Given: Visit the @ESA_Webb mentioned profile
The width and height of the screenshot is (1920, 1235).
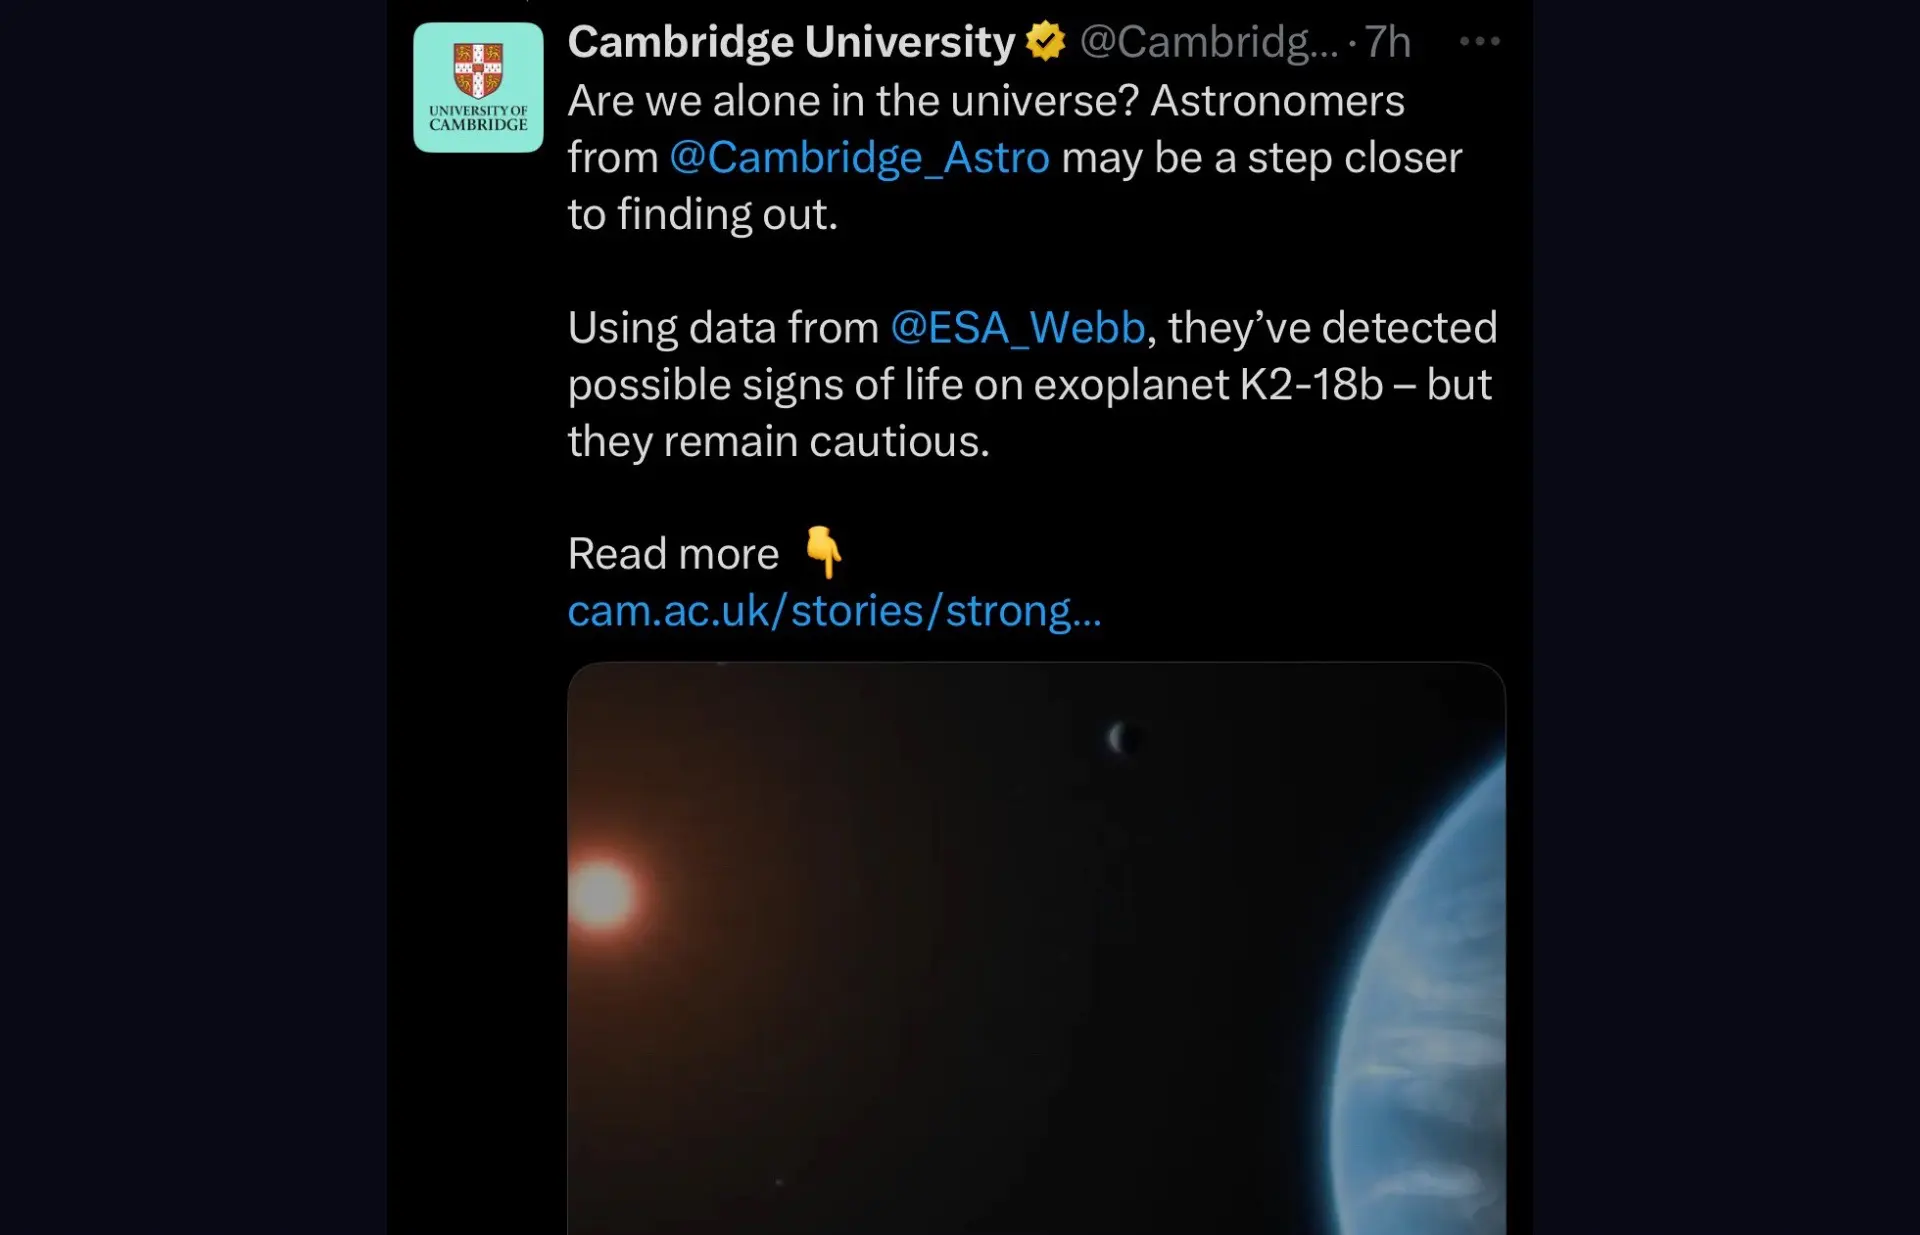Looking at the screenshot, I should pos(1017,328).
